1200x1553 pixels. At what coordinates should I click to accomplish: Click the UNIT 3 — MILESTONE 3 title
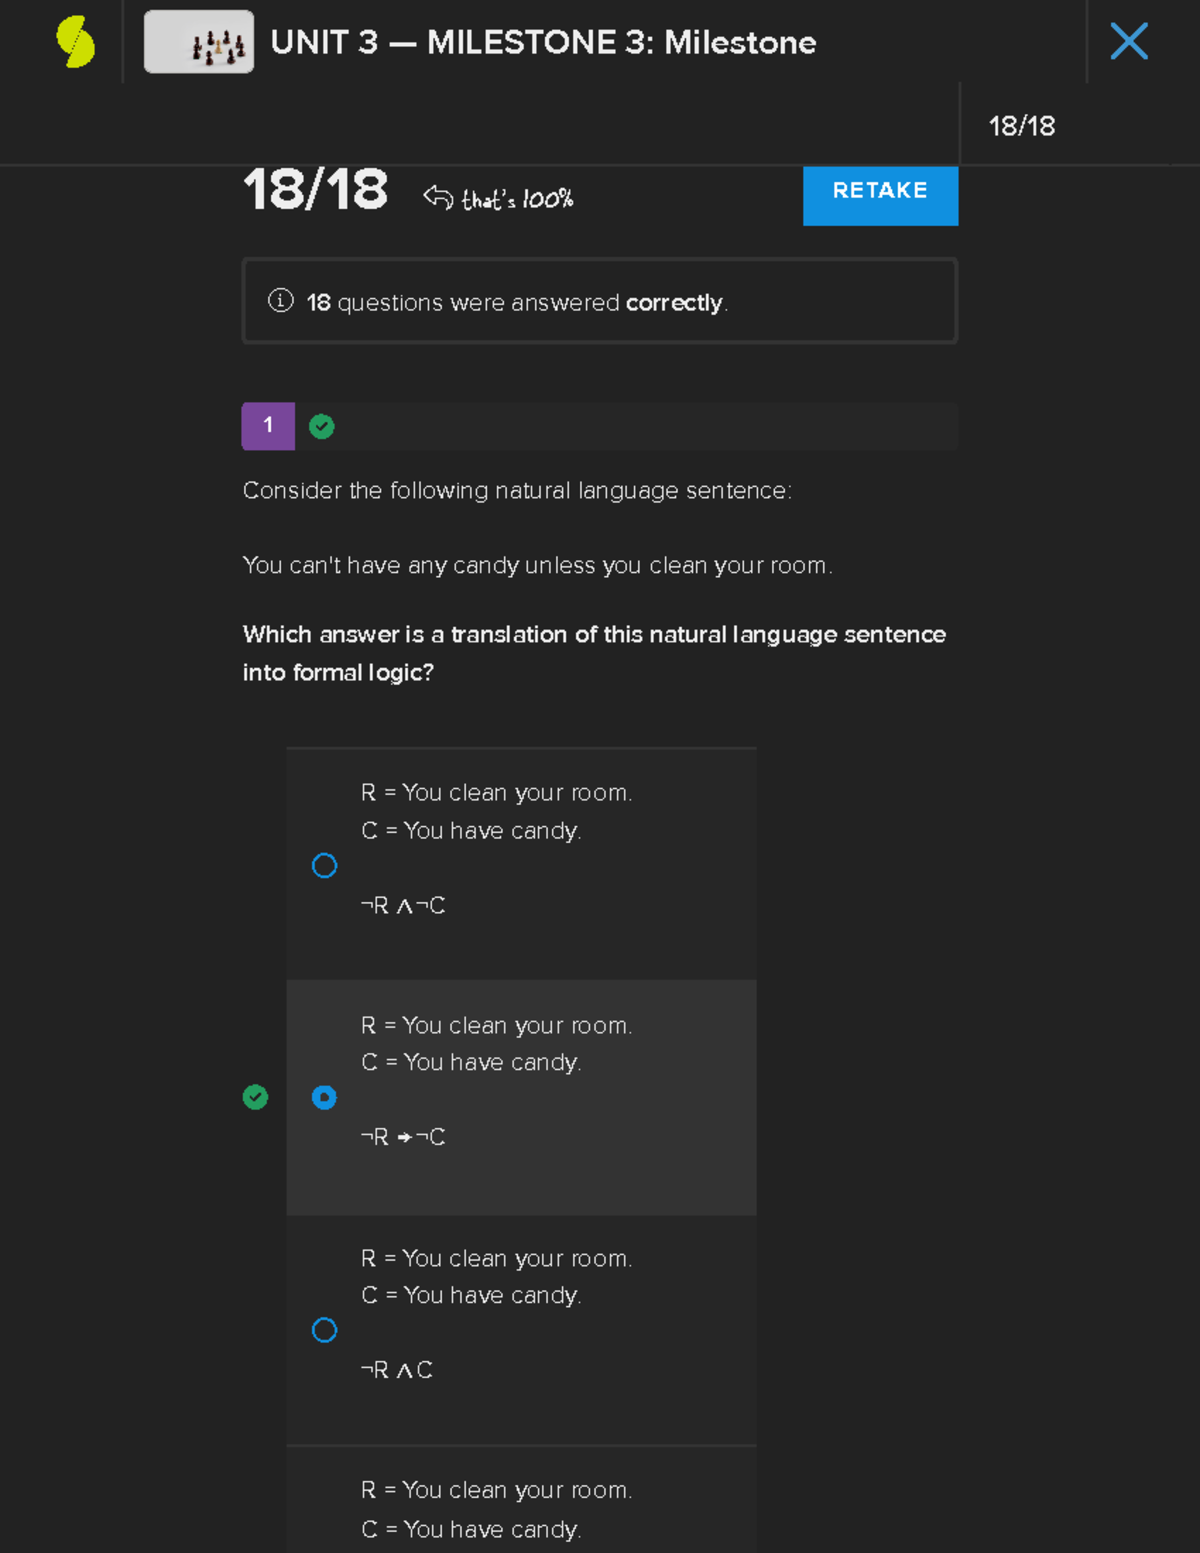point(543,42)
